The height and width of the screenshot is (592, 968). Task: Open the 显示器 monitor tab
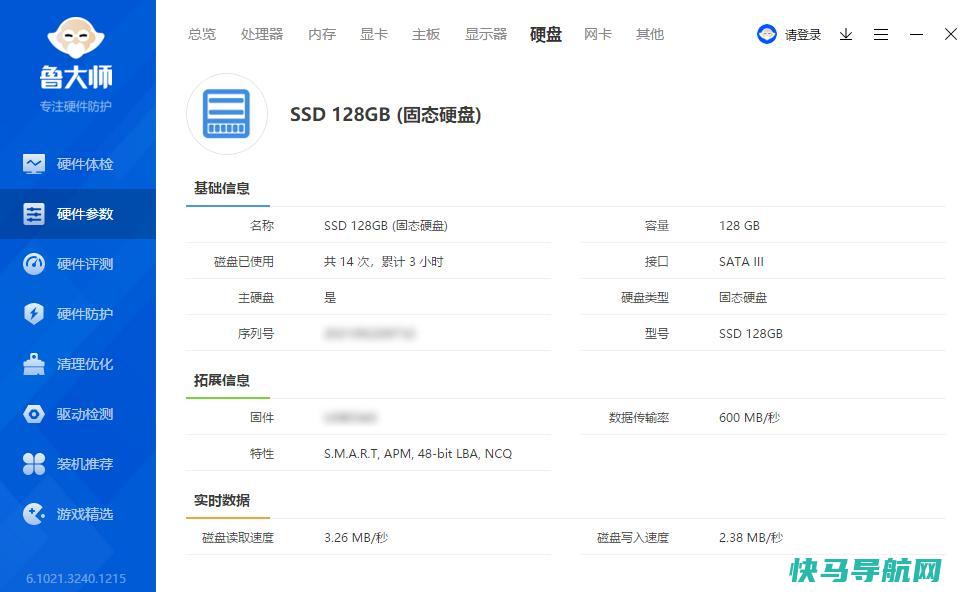[486, 34]
